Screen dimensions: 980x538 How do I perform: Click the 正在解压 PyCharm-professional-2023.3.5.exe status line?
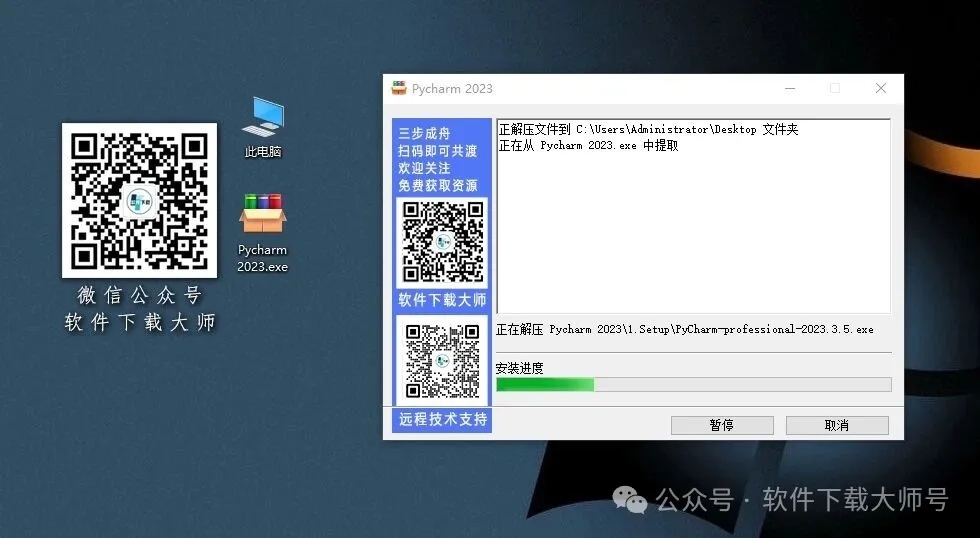684,329
